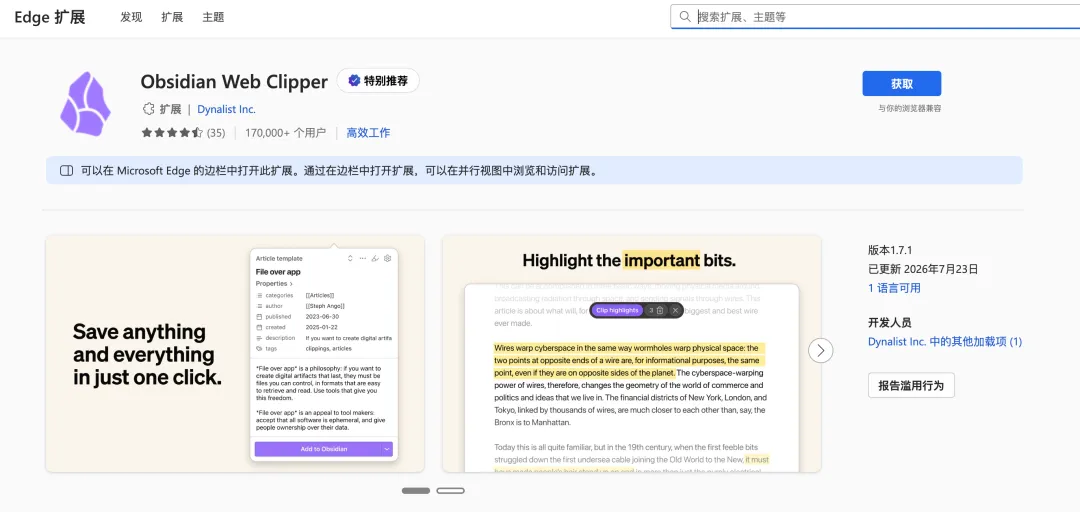The image size is (1080, 512).
Task: Click the Edge 扩展 title
Action: coord(50,17)
